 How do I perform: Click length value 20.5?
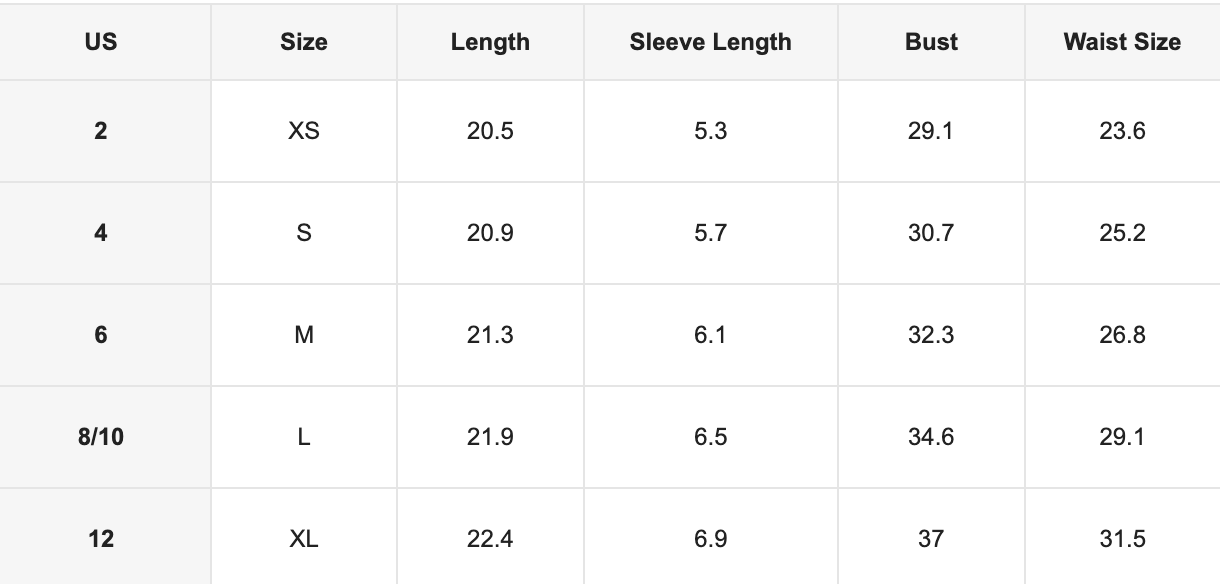coord(490,131)
